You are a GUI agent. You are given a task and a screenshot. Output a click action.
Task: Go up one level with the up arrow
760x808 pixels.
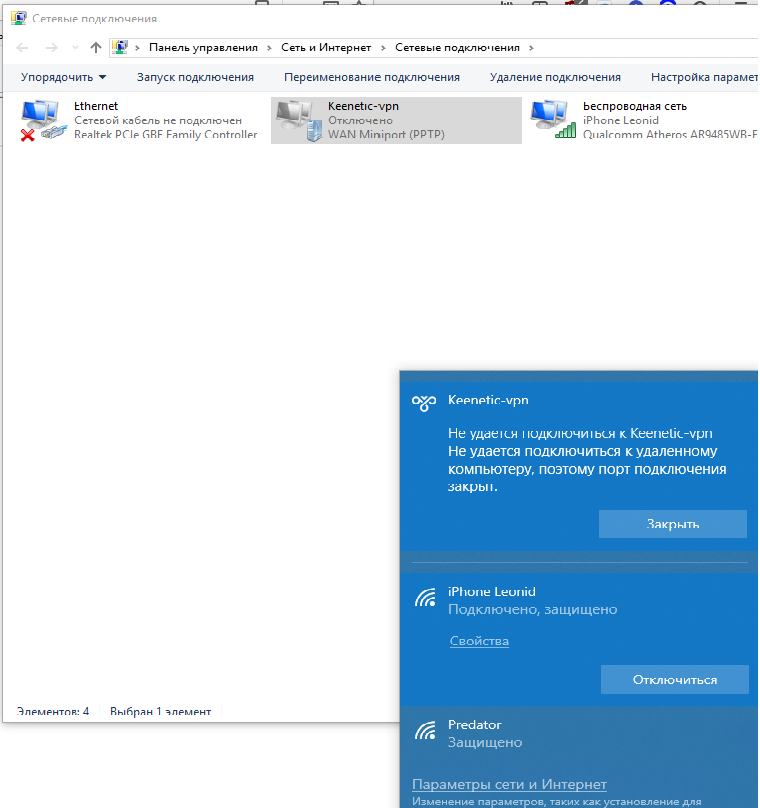pyautogui.click(x=95, y=48)
